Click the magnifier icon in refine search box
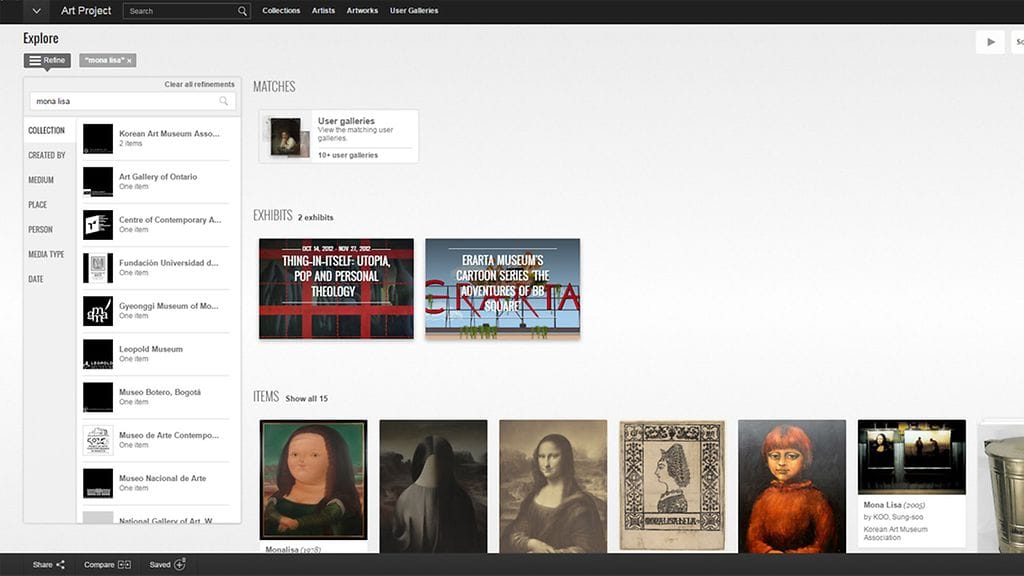 (x=224, y=101)
